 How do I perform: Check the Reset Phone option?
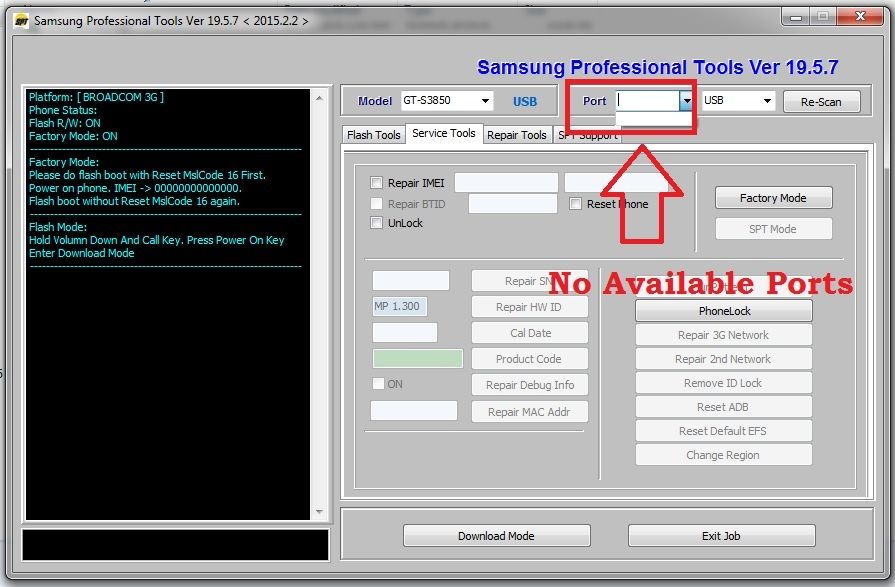pyautogui.click(x=576, y=204)
